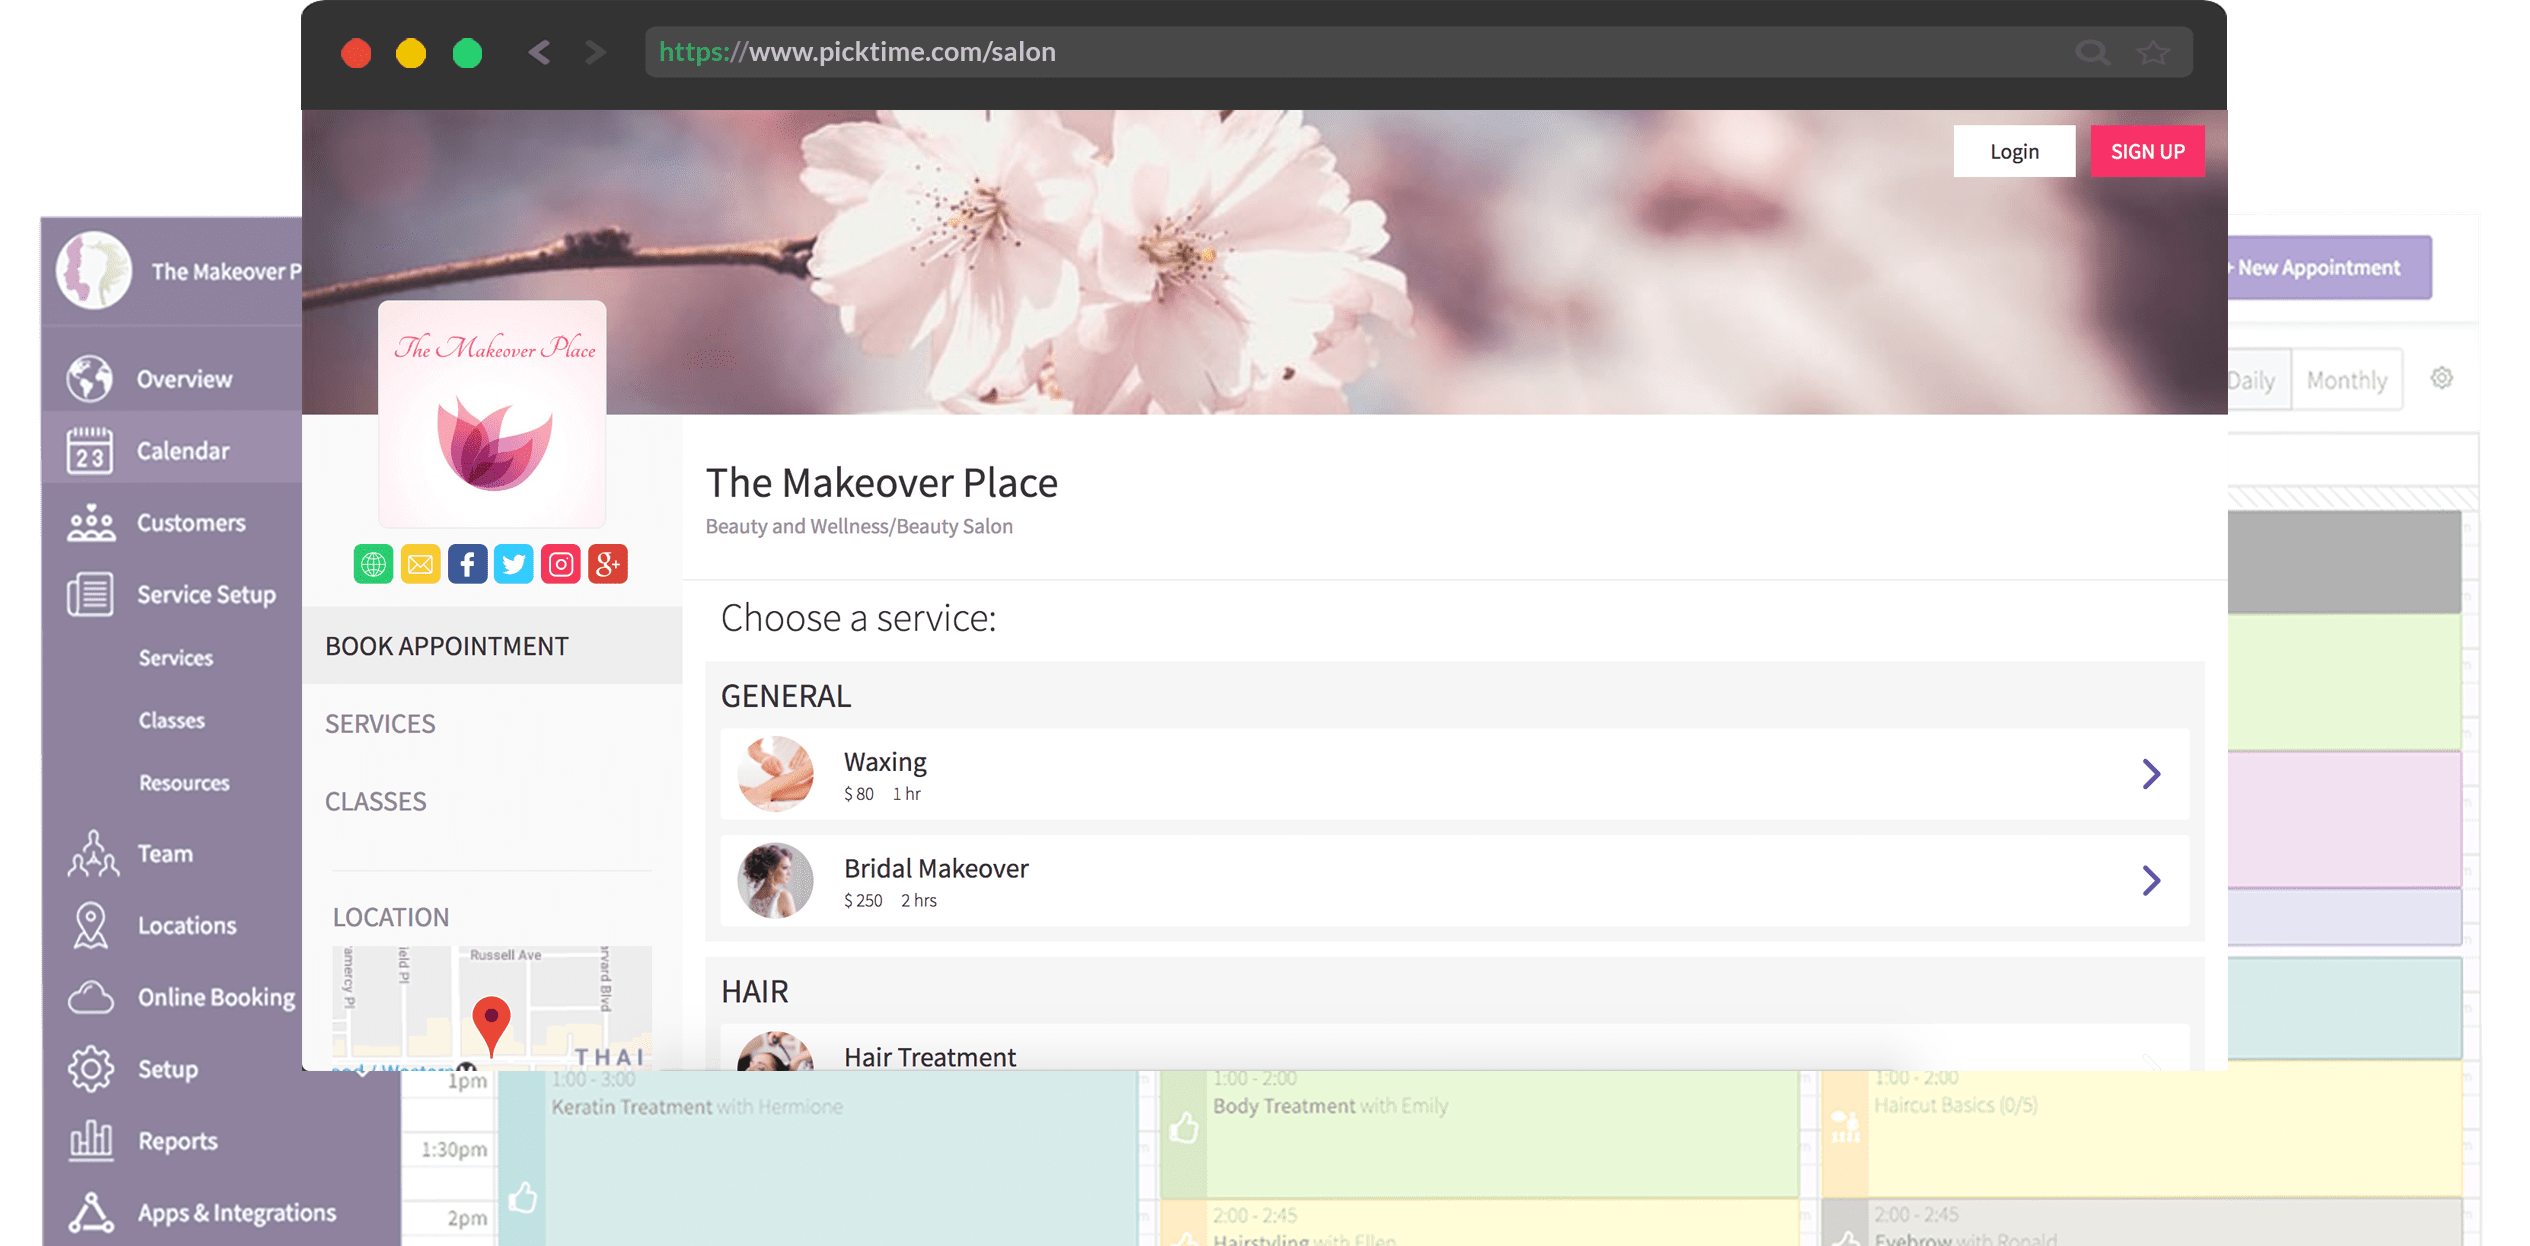2530x1246 pixels.
Task: Open the Twitter social link icon
Action: pos(514,565)
